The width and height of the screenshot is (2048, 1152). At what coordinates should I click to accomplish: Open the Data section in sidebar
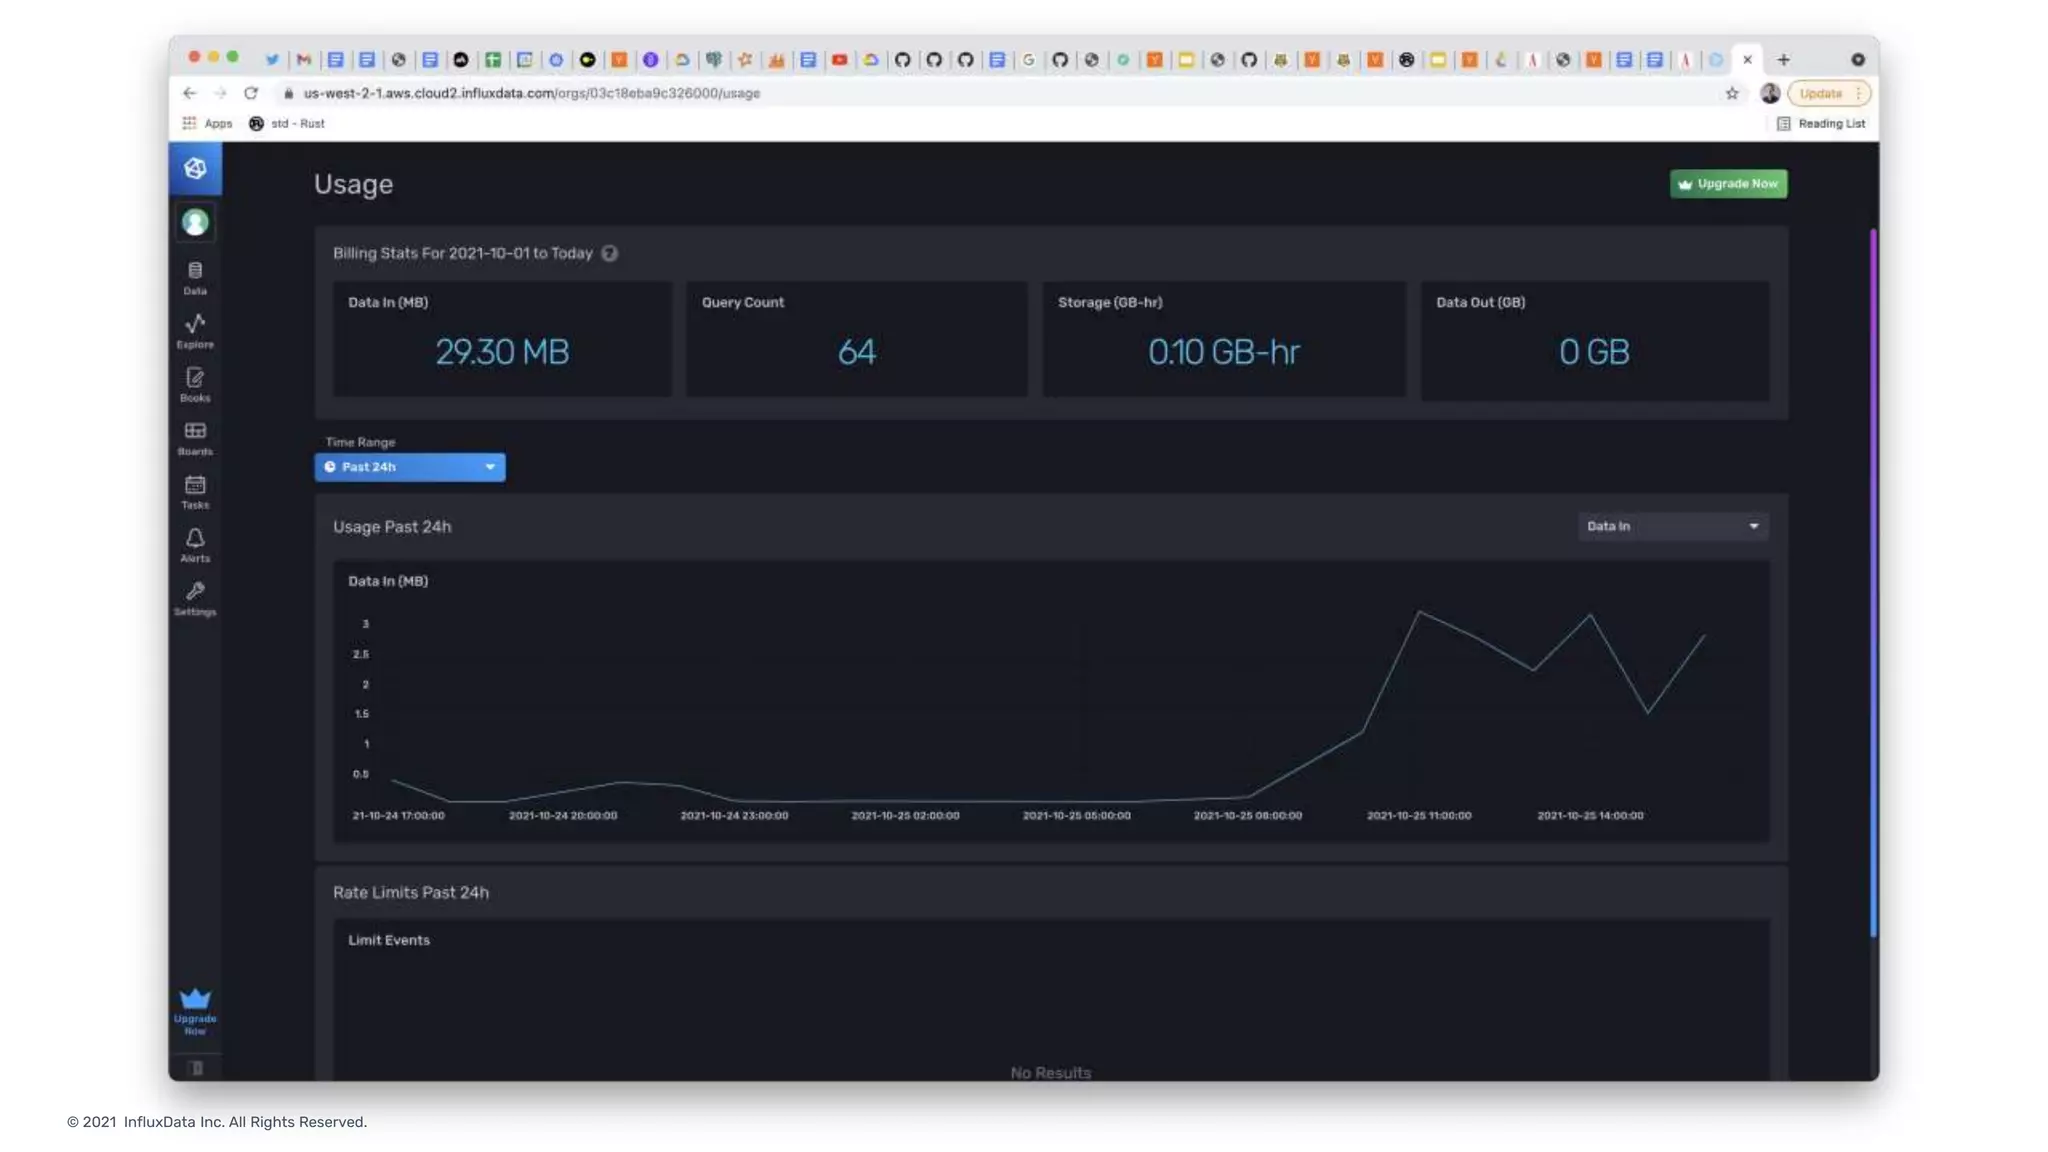coord(195,277)
